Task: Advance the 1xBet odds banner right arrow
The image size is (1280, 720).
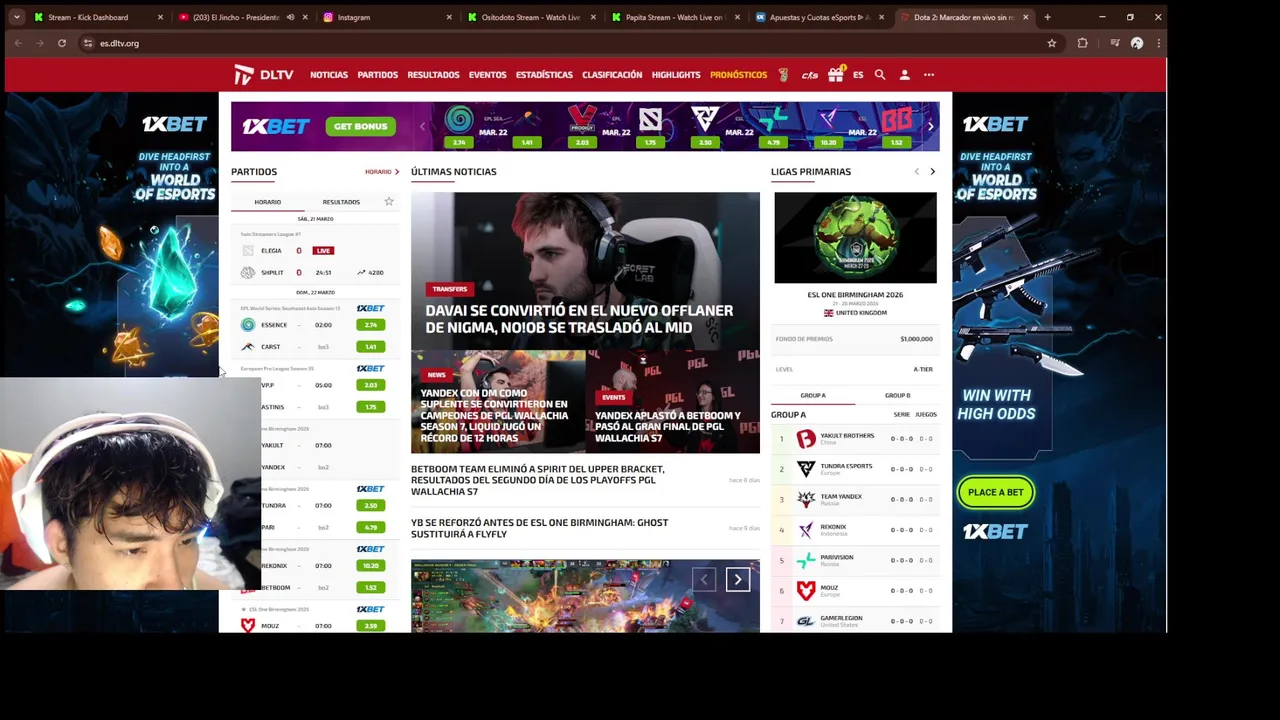Action: point(930,127)
